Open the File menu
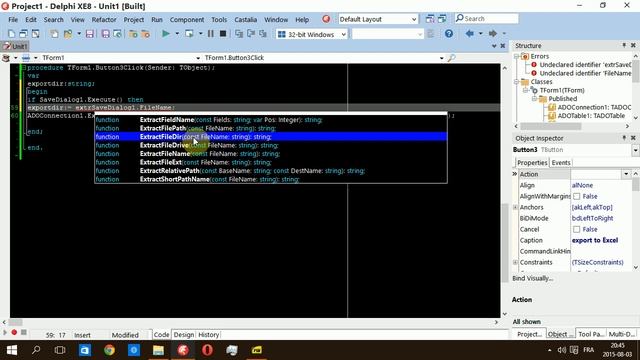The image size is (640, 360). click(13, 20)
